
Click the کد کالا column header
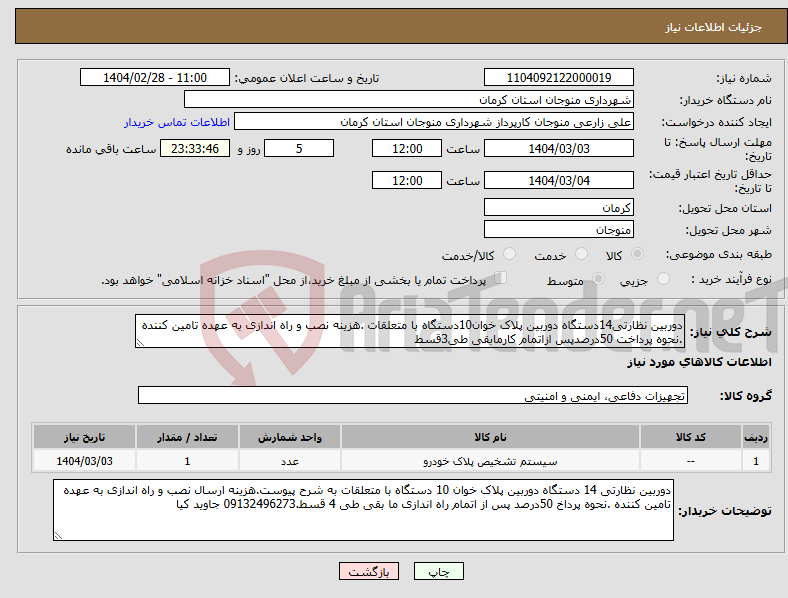point(691,437)
